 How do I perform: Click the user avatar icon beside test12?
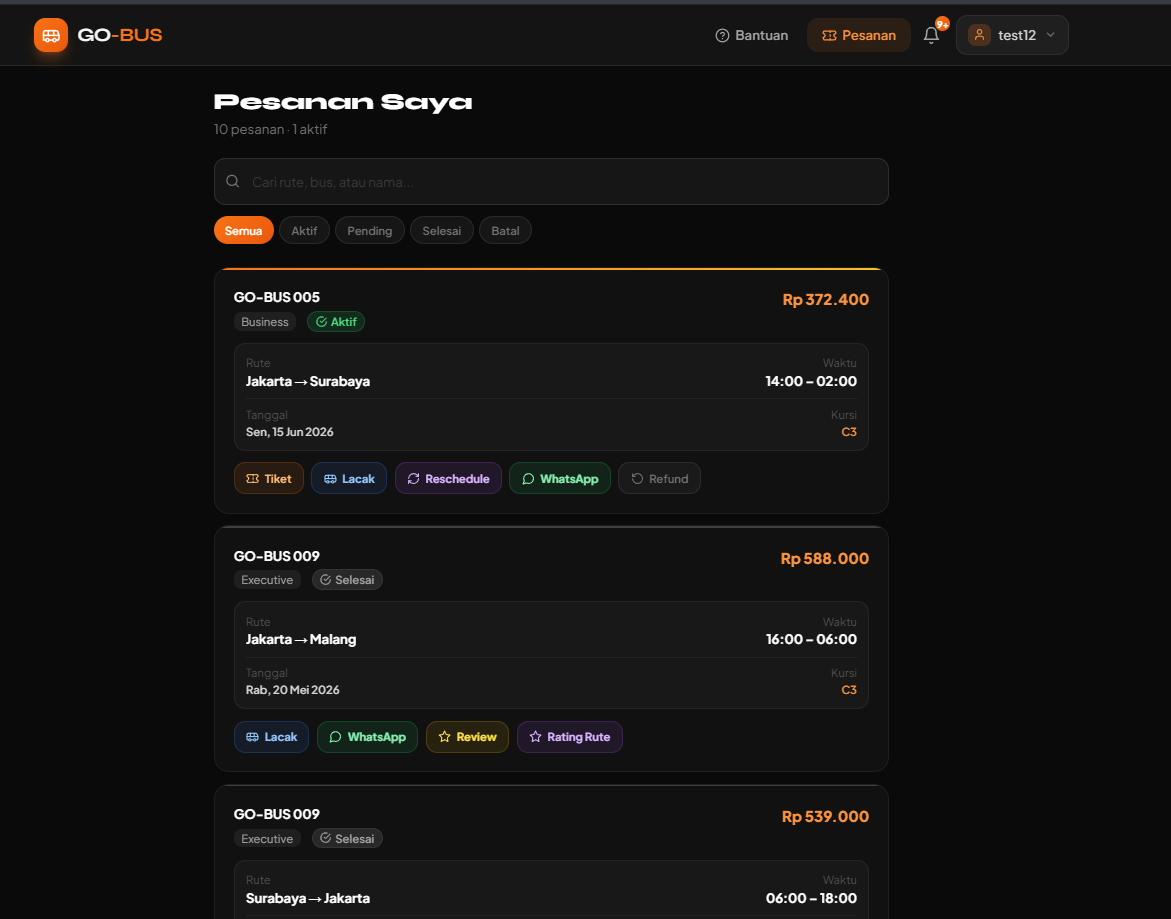[979, 35]
